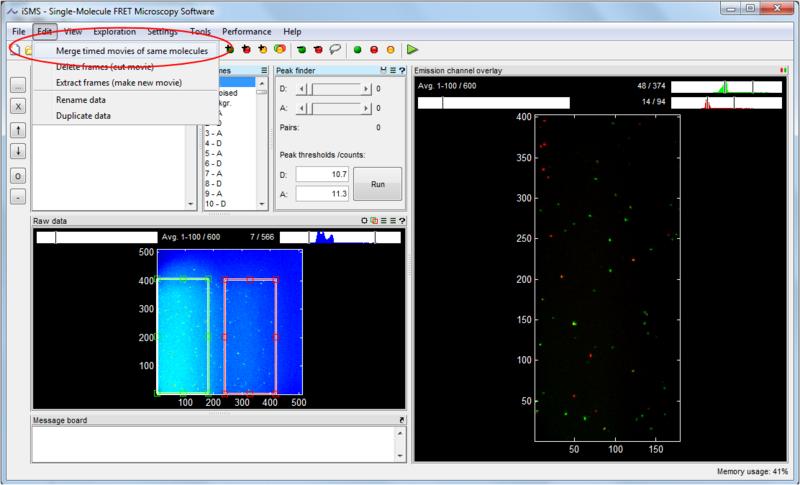Pop out the Message board panel
This screenshot has width=800, height=485.
pyautogui.click(x=401, y=420)
